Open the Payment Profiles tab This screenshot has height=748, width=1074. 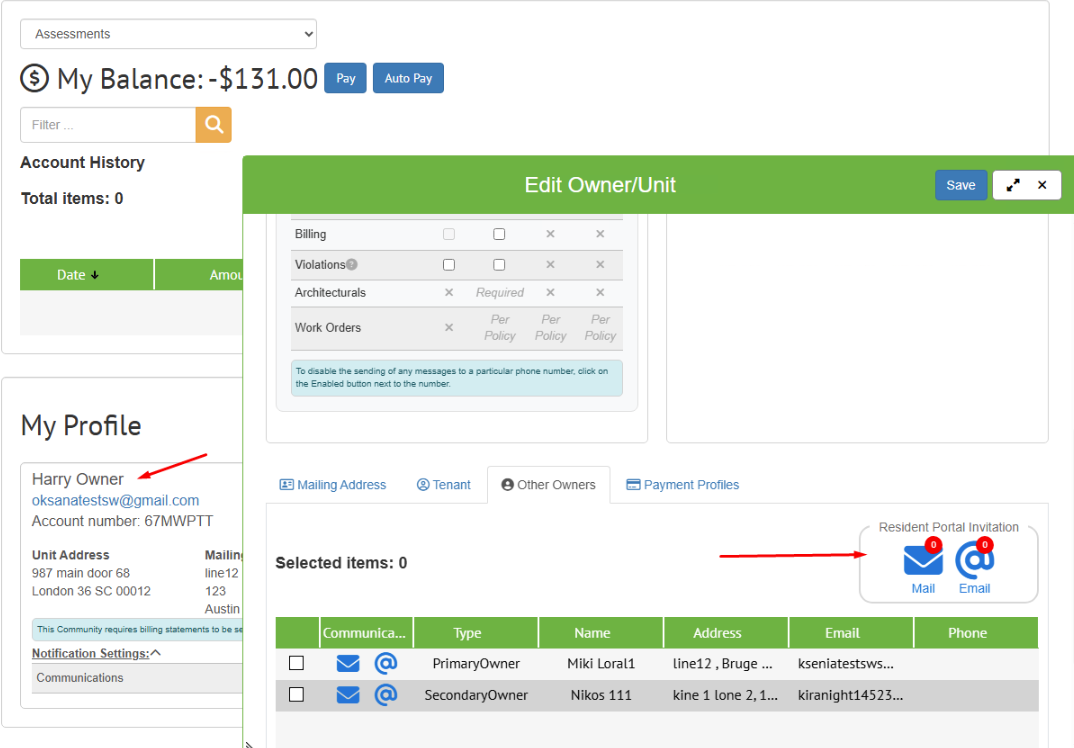coord(682,485)
